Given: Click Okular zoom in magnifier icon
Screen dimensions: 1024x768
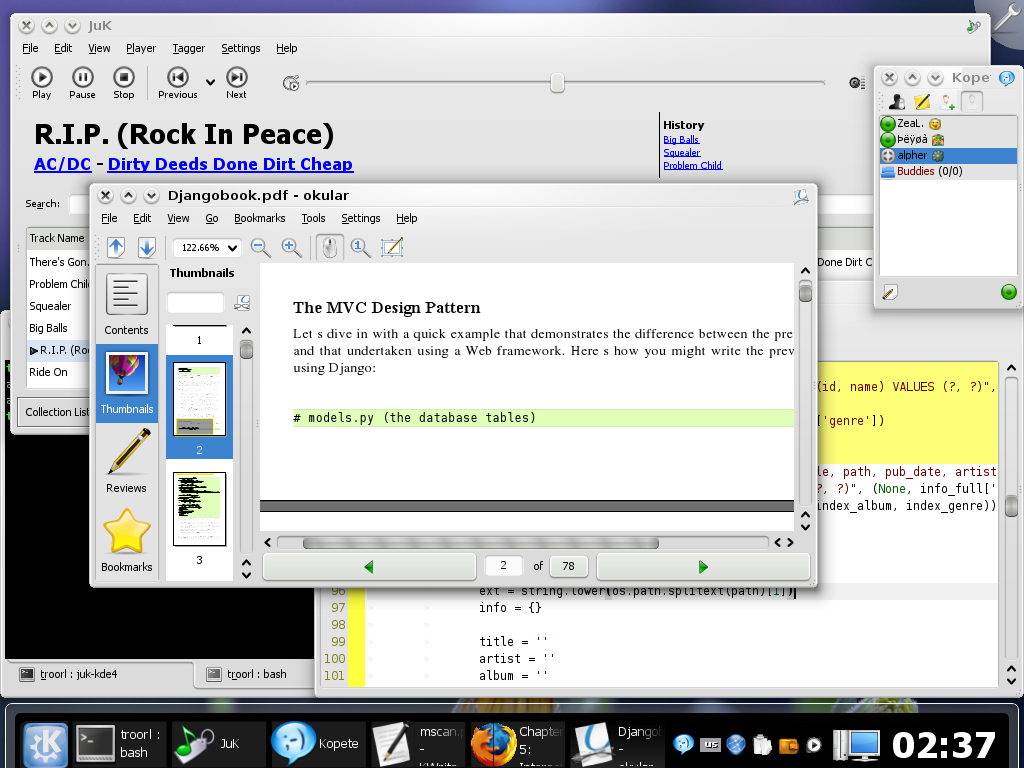Looking at the screenshot, I should point(291,248).
